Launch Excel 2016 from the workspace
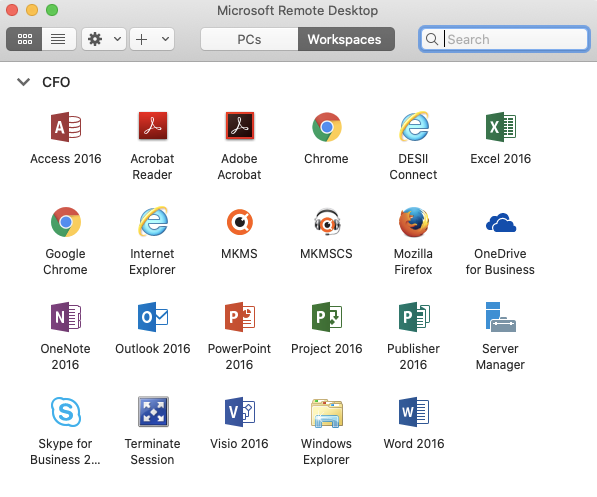The image size is (597, 497). [x=501, y=127]
